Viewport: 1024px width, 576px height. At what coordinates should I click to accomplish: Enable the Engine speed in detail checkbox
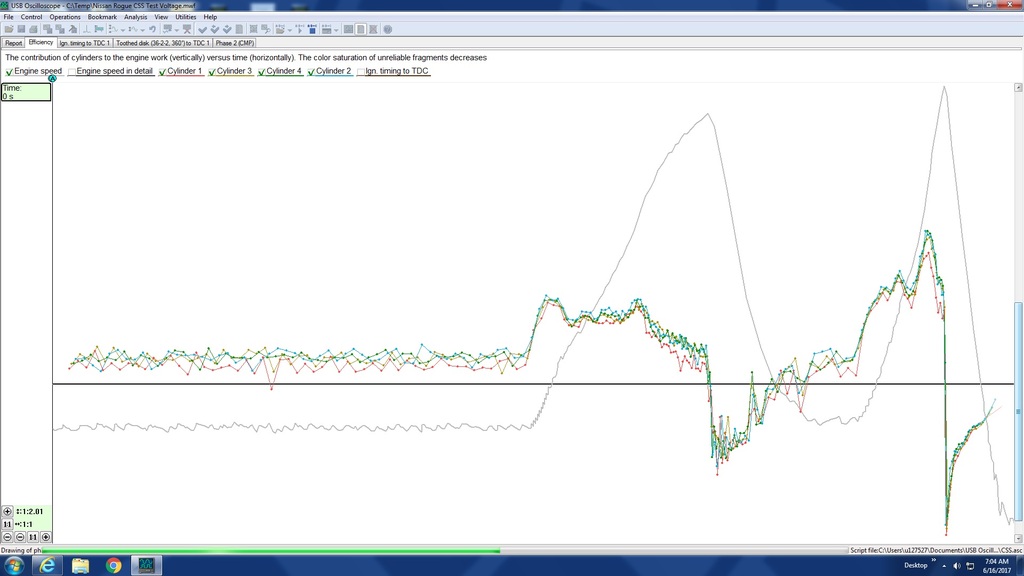72,72
